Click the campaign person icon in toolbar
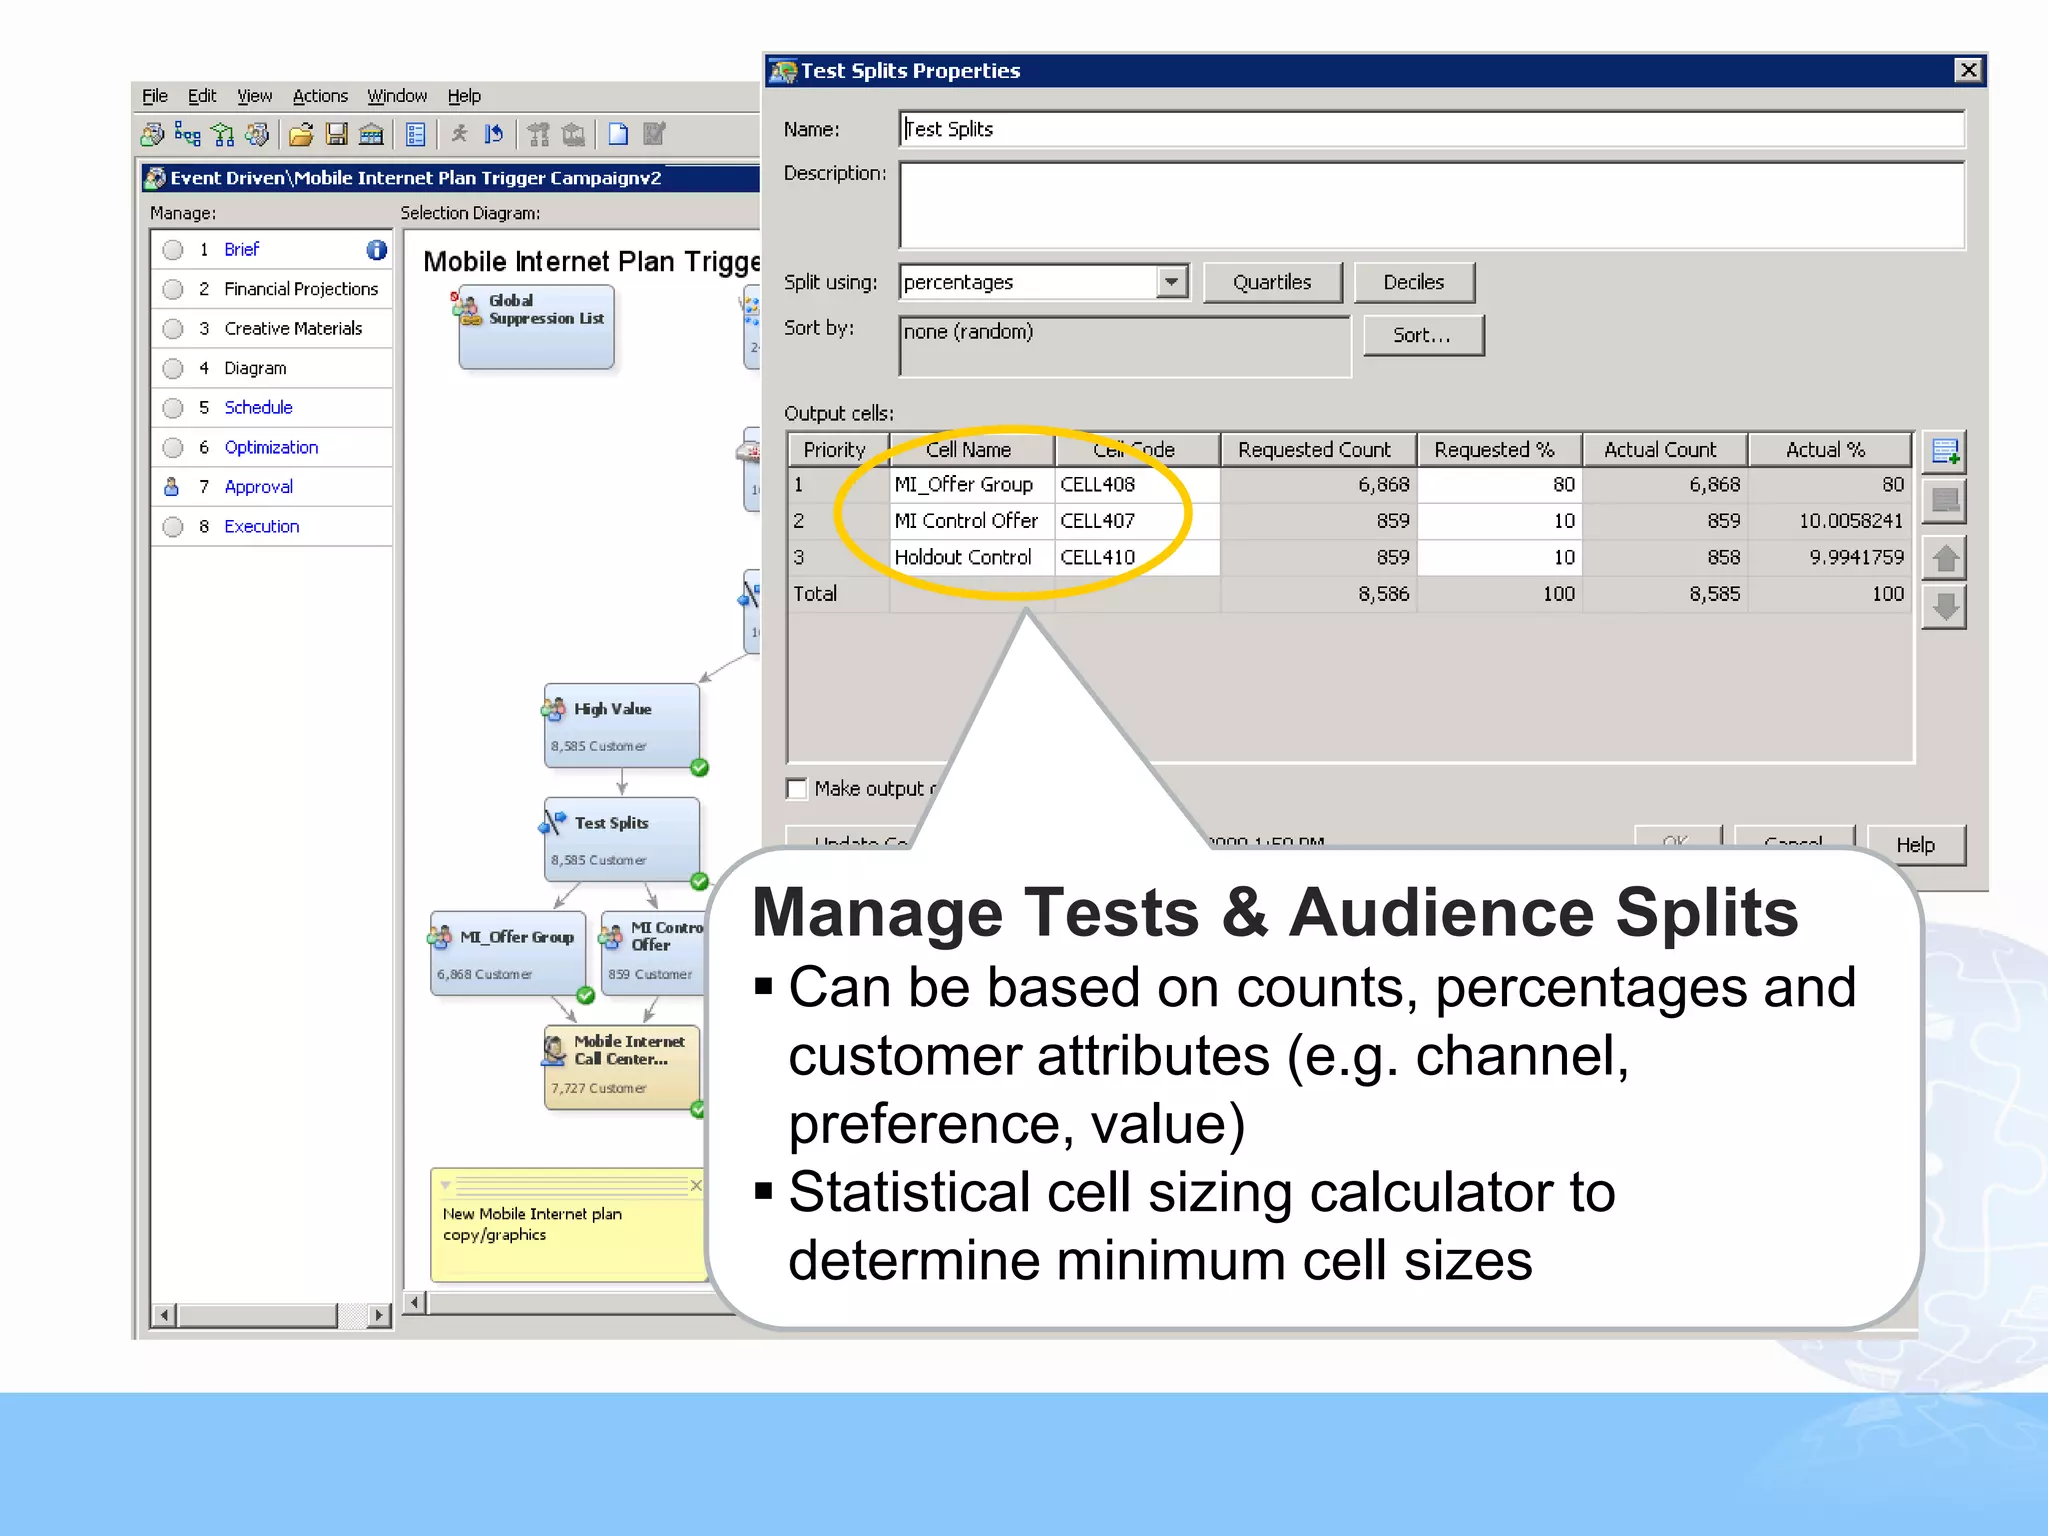 click(153, 134)
